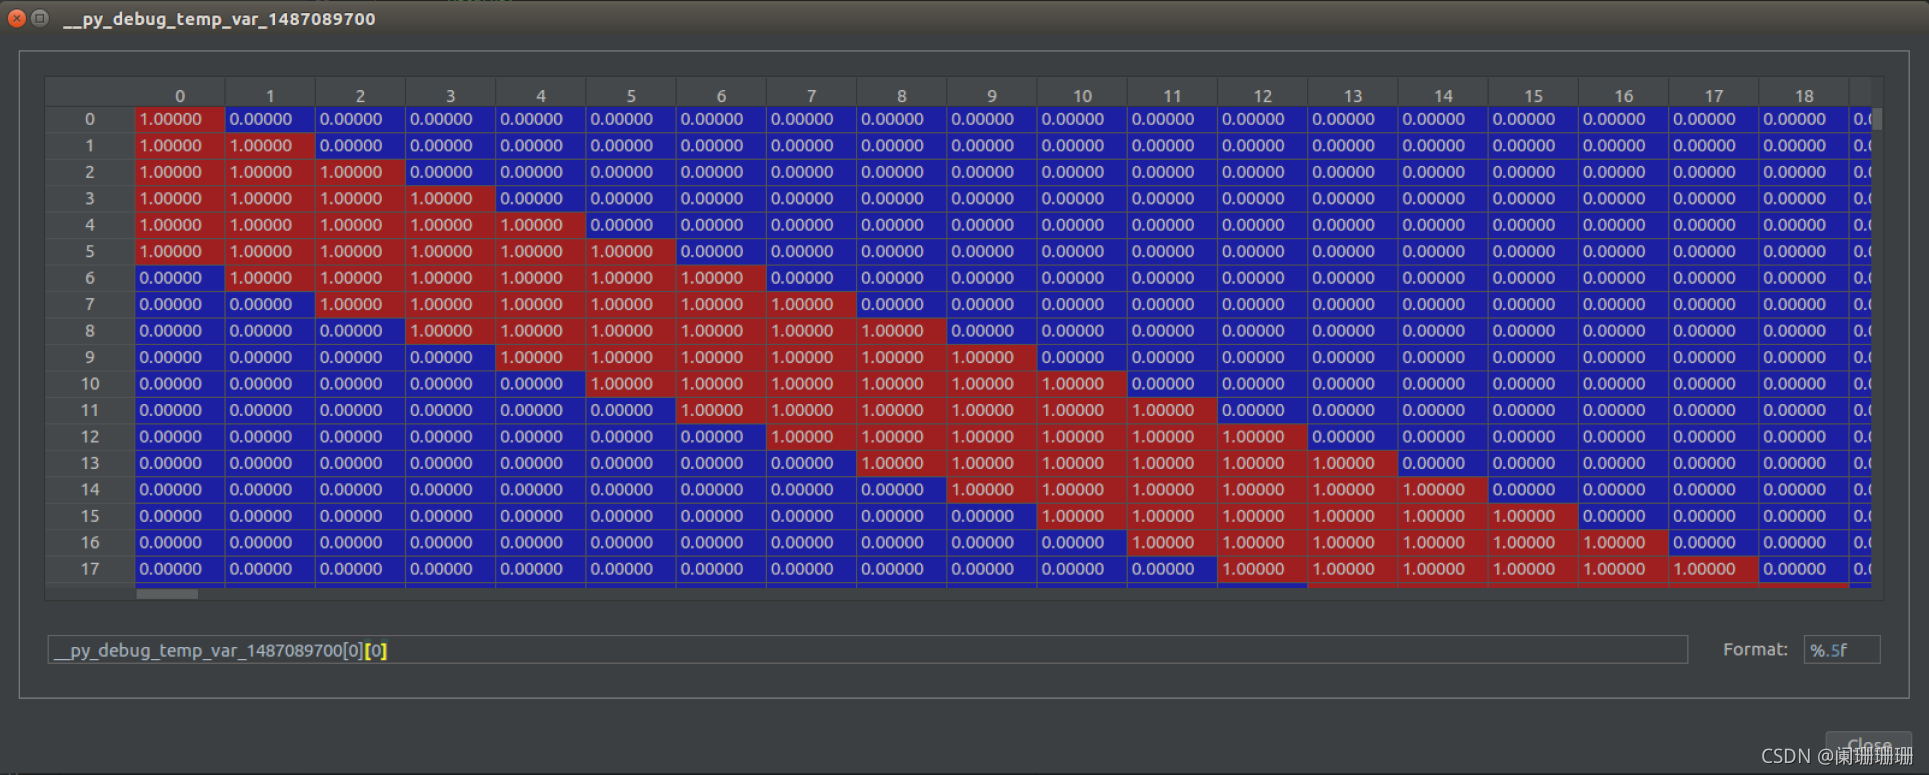1929x775 pixels.
Task: Click the vertical scrollbar thumb at table's right
Action: click(x=1877, y=119)
